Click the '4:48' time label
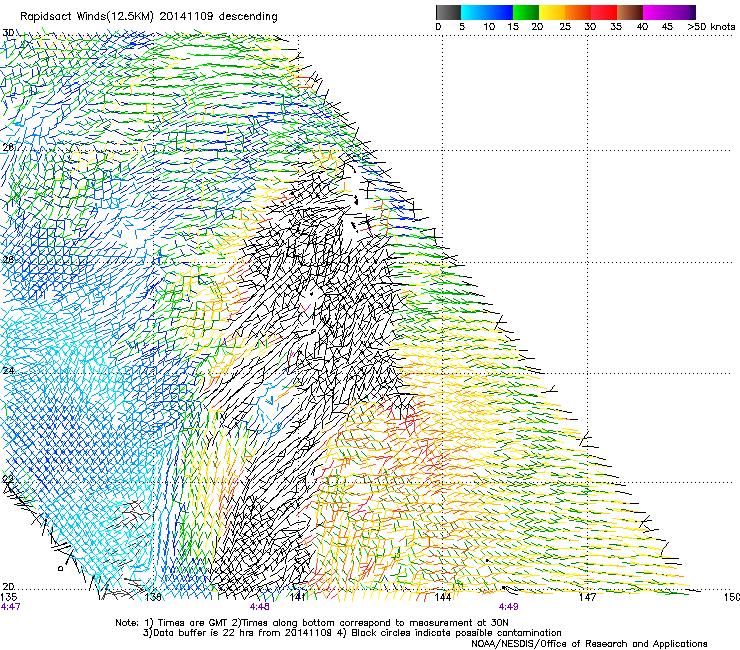Viewport: 740px width, 650px height. click(260, 607)
